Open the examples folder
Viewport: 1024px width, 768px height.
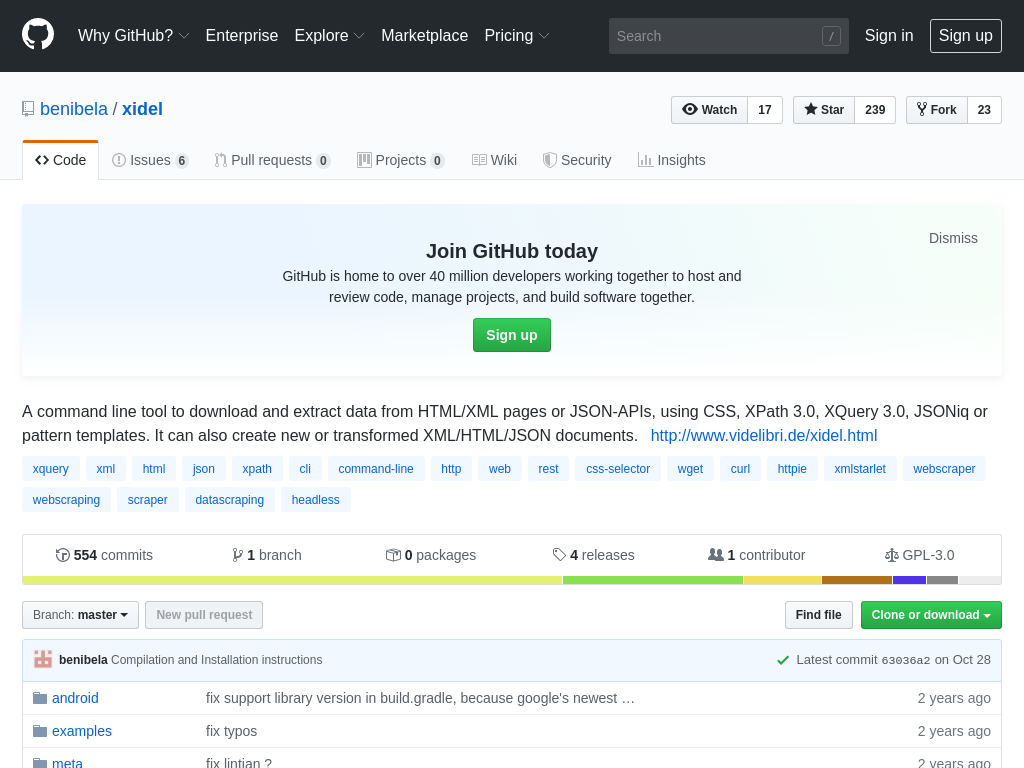[x=81, y=731]
